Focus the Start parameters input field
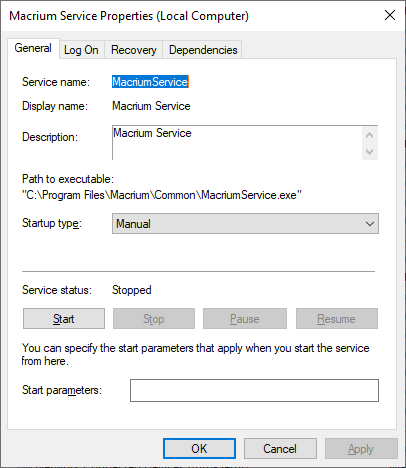406x468 pixels. 254,390
